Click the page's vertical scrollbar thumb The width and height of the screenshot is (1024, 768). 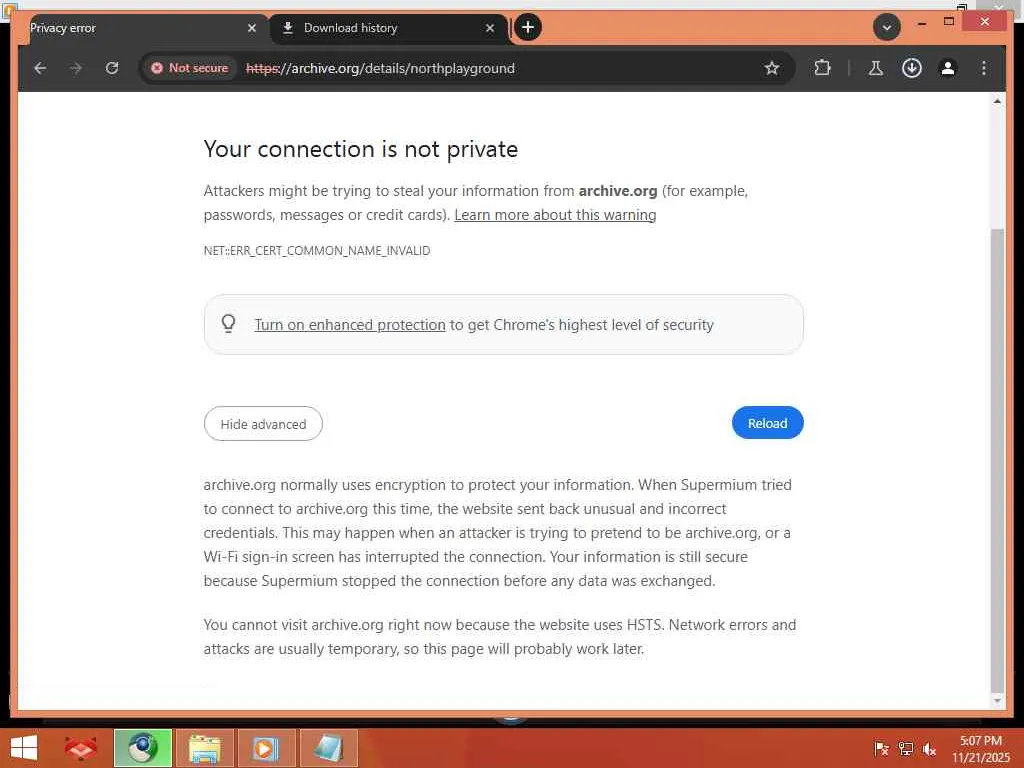tap(996, 450)
